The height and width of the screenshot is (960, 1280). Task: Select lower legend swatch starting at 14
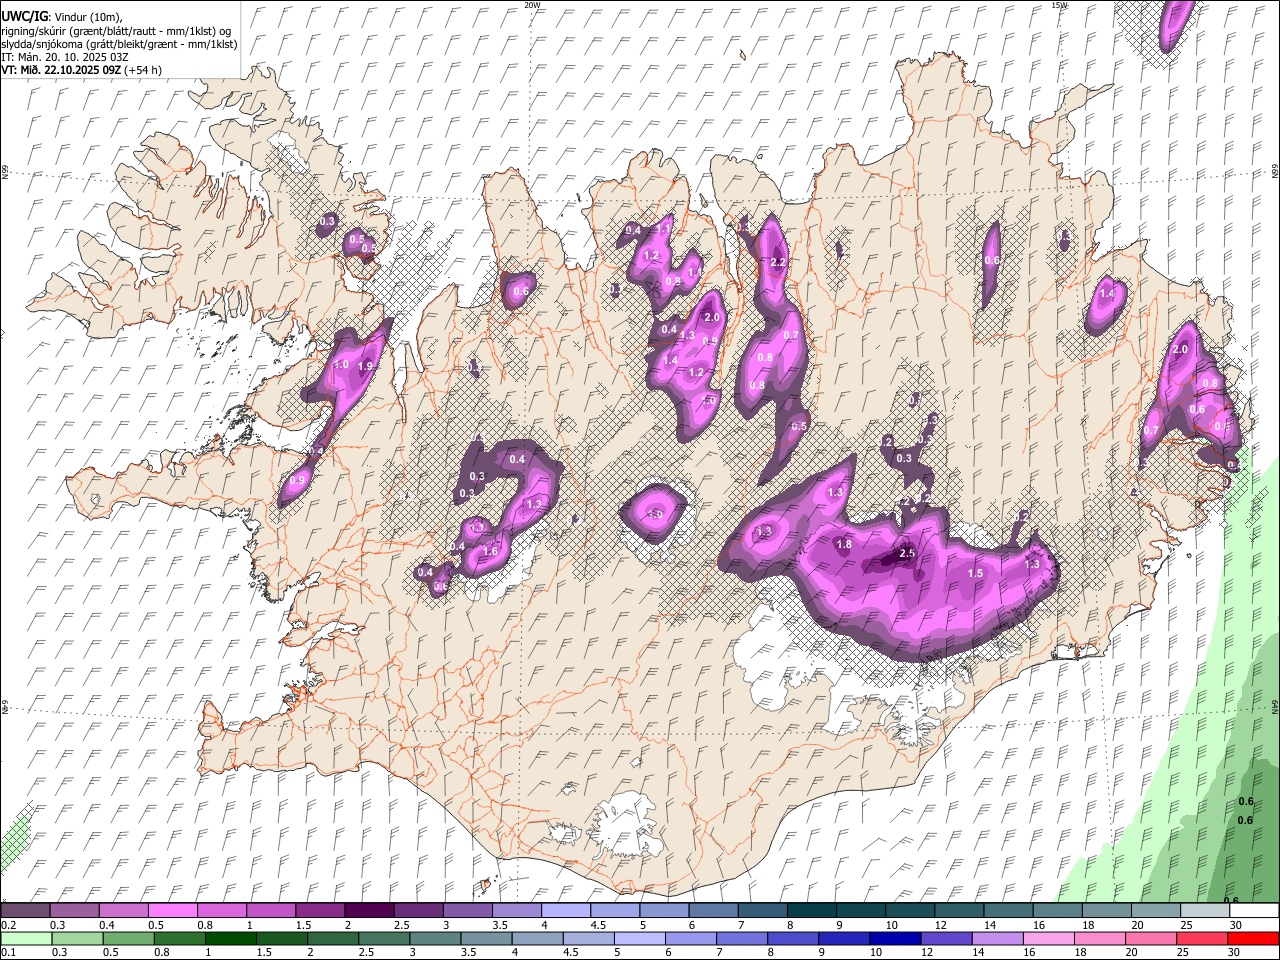click(x=997, y=939)
